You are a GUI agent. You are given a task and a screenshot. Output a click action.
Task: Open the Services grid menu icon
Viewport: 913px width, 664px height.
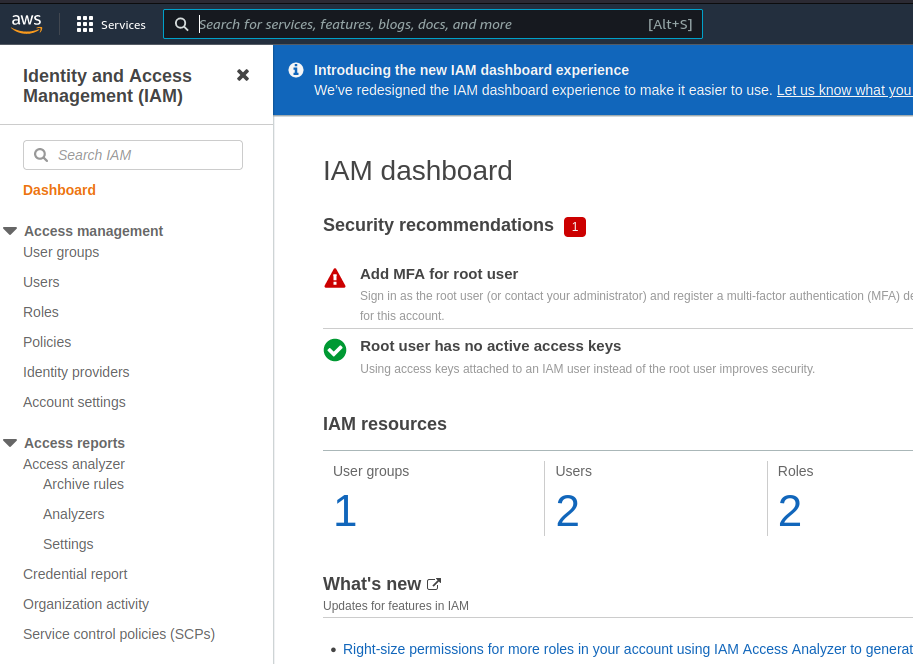tap(84, 24)
